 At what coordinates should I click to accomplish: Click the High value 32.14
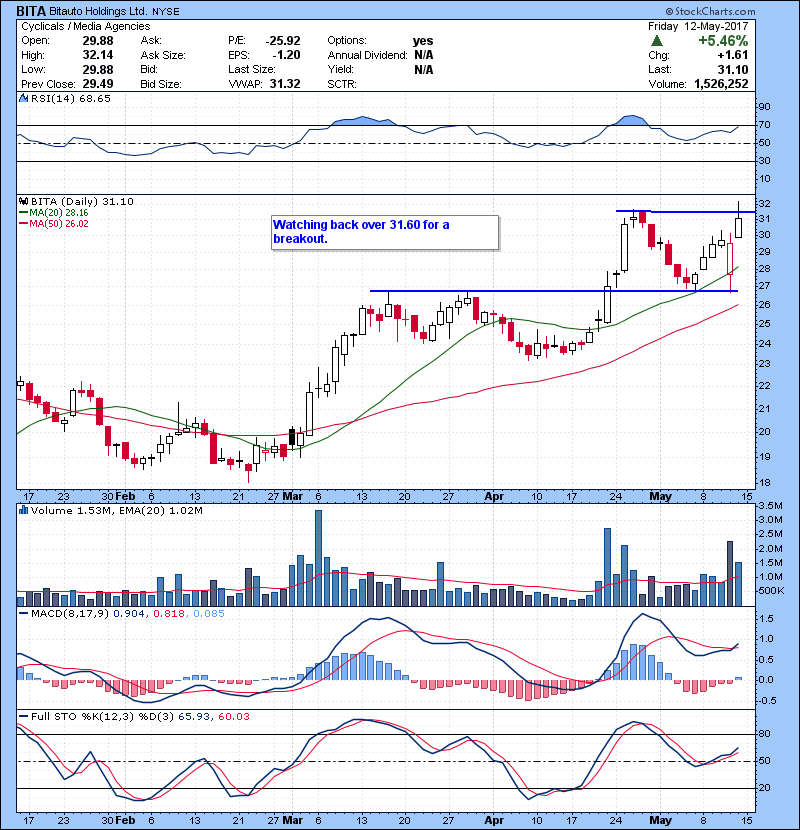coord(98,55)
